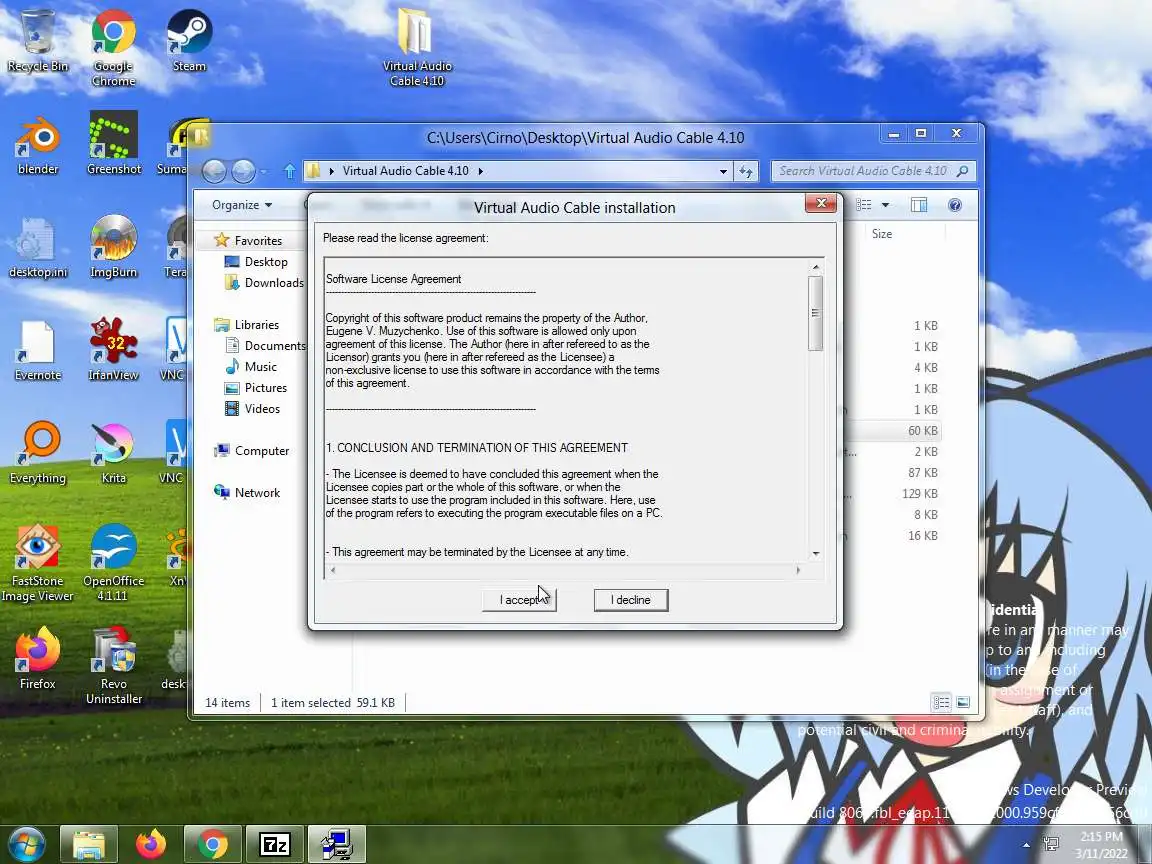Click Explorer's Back navigation button
Viewport: 1152px width, 864px height.
click(x=215, y=171)
